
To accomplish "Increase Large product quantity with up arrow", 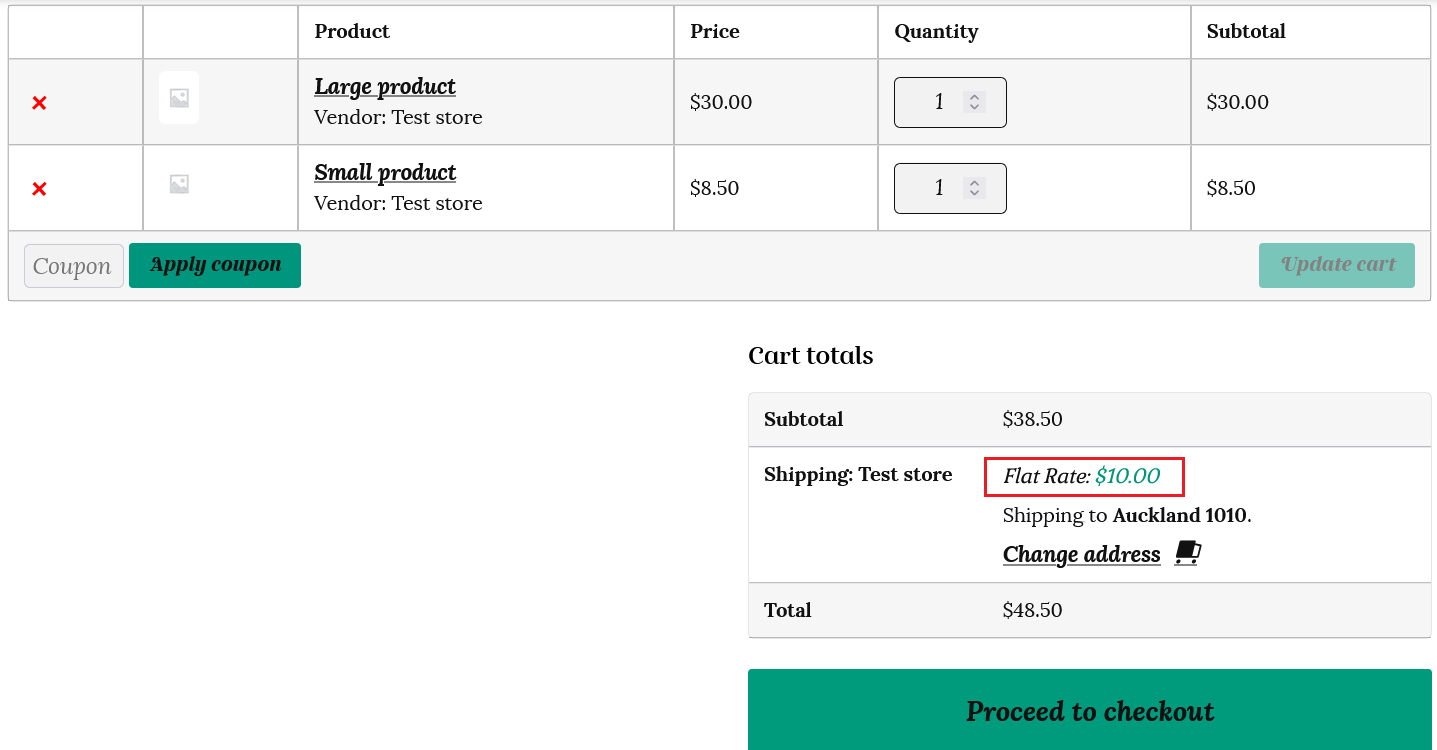I will (x=975, y=97).
